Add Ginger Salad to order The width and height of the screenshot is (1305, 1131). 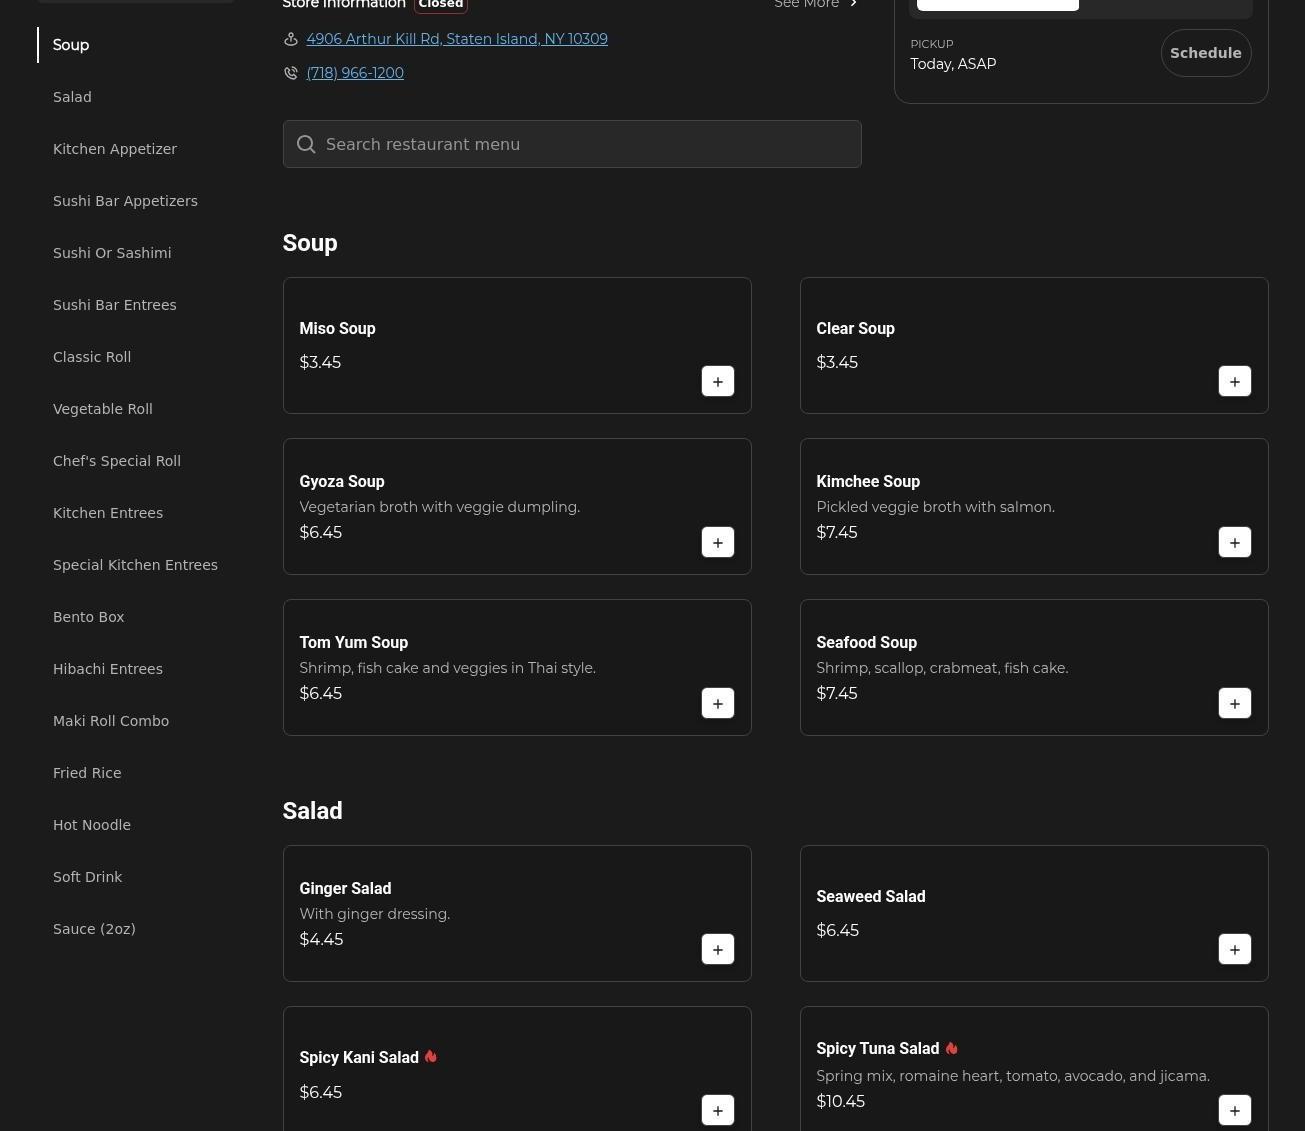pyautogui.click(x=717, y=949)
